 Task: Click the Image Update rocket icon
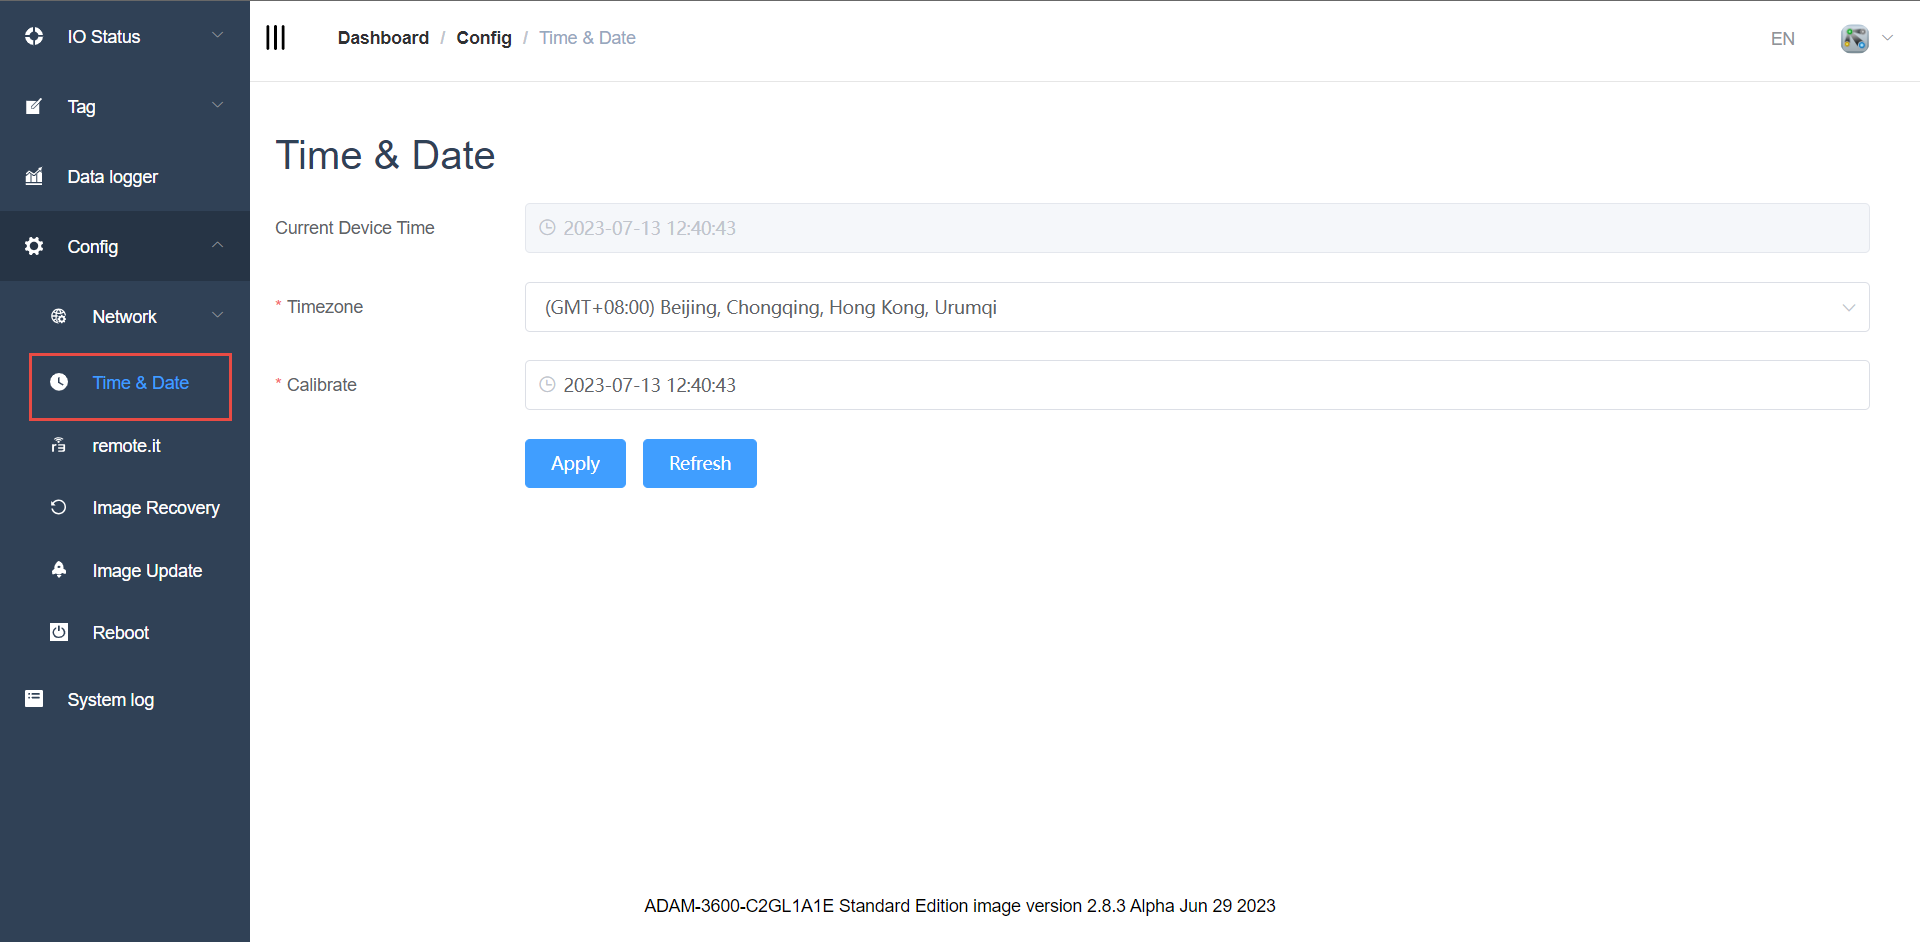(x=59, y=570)
